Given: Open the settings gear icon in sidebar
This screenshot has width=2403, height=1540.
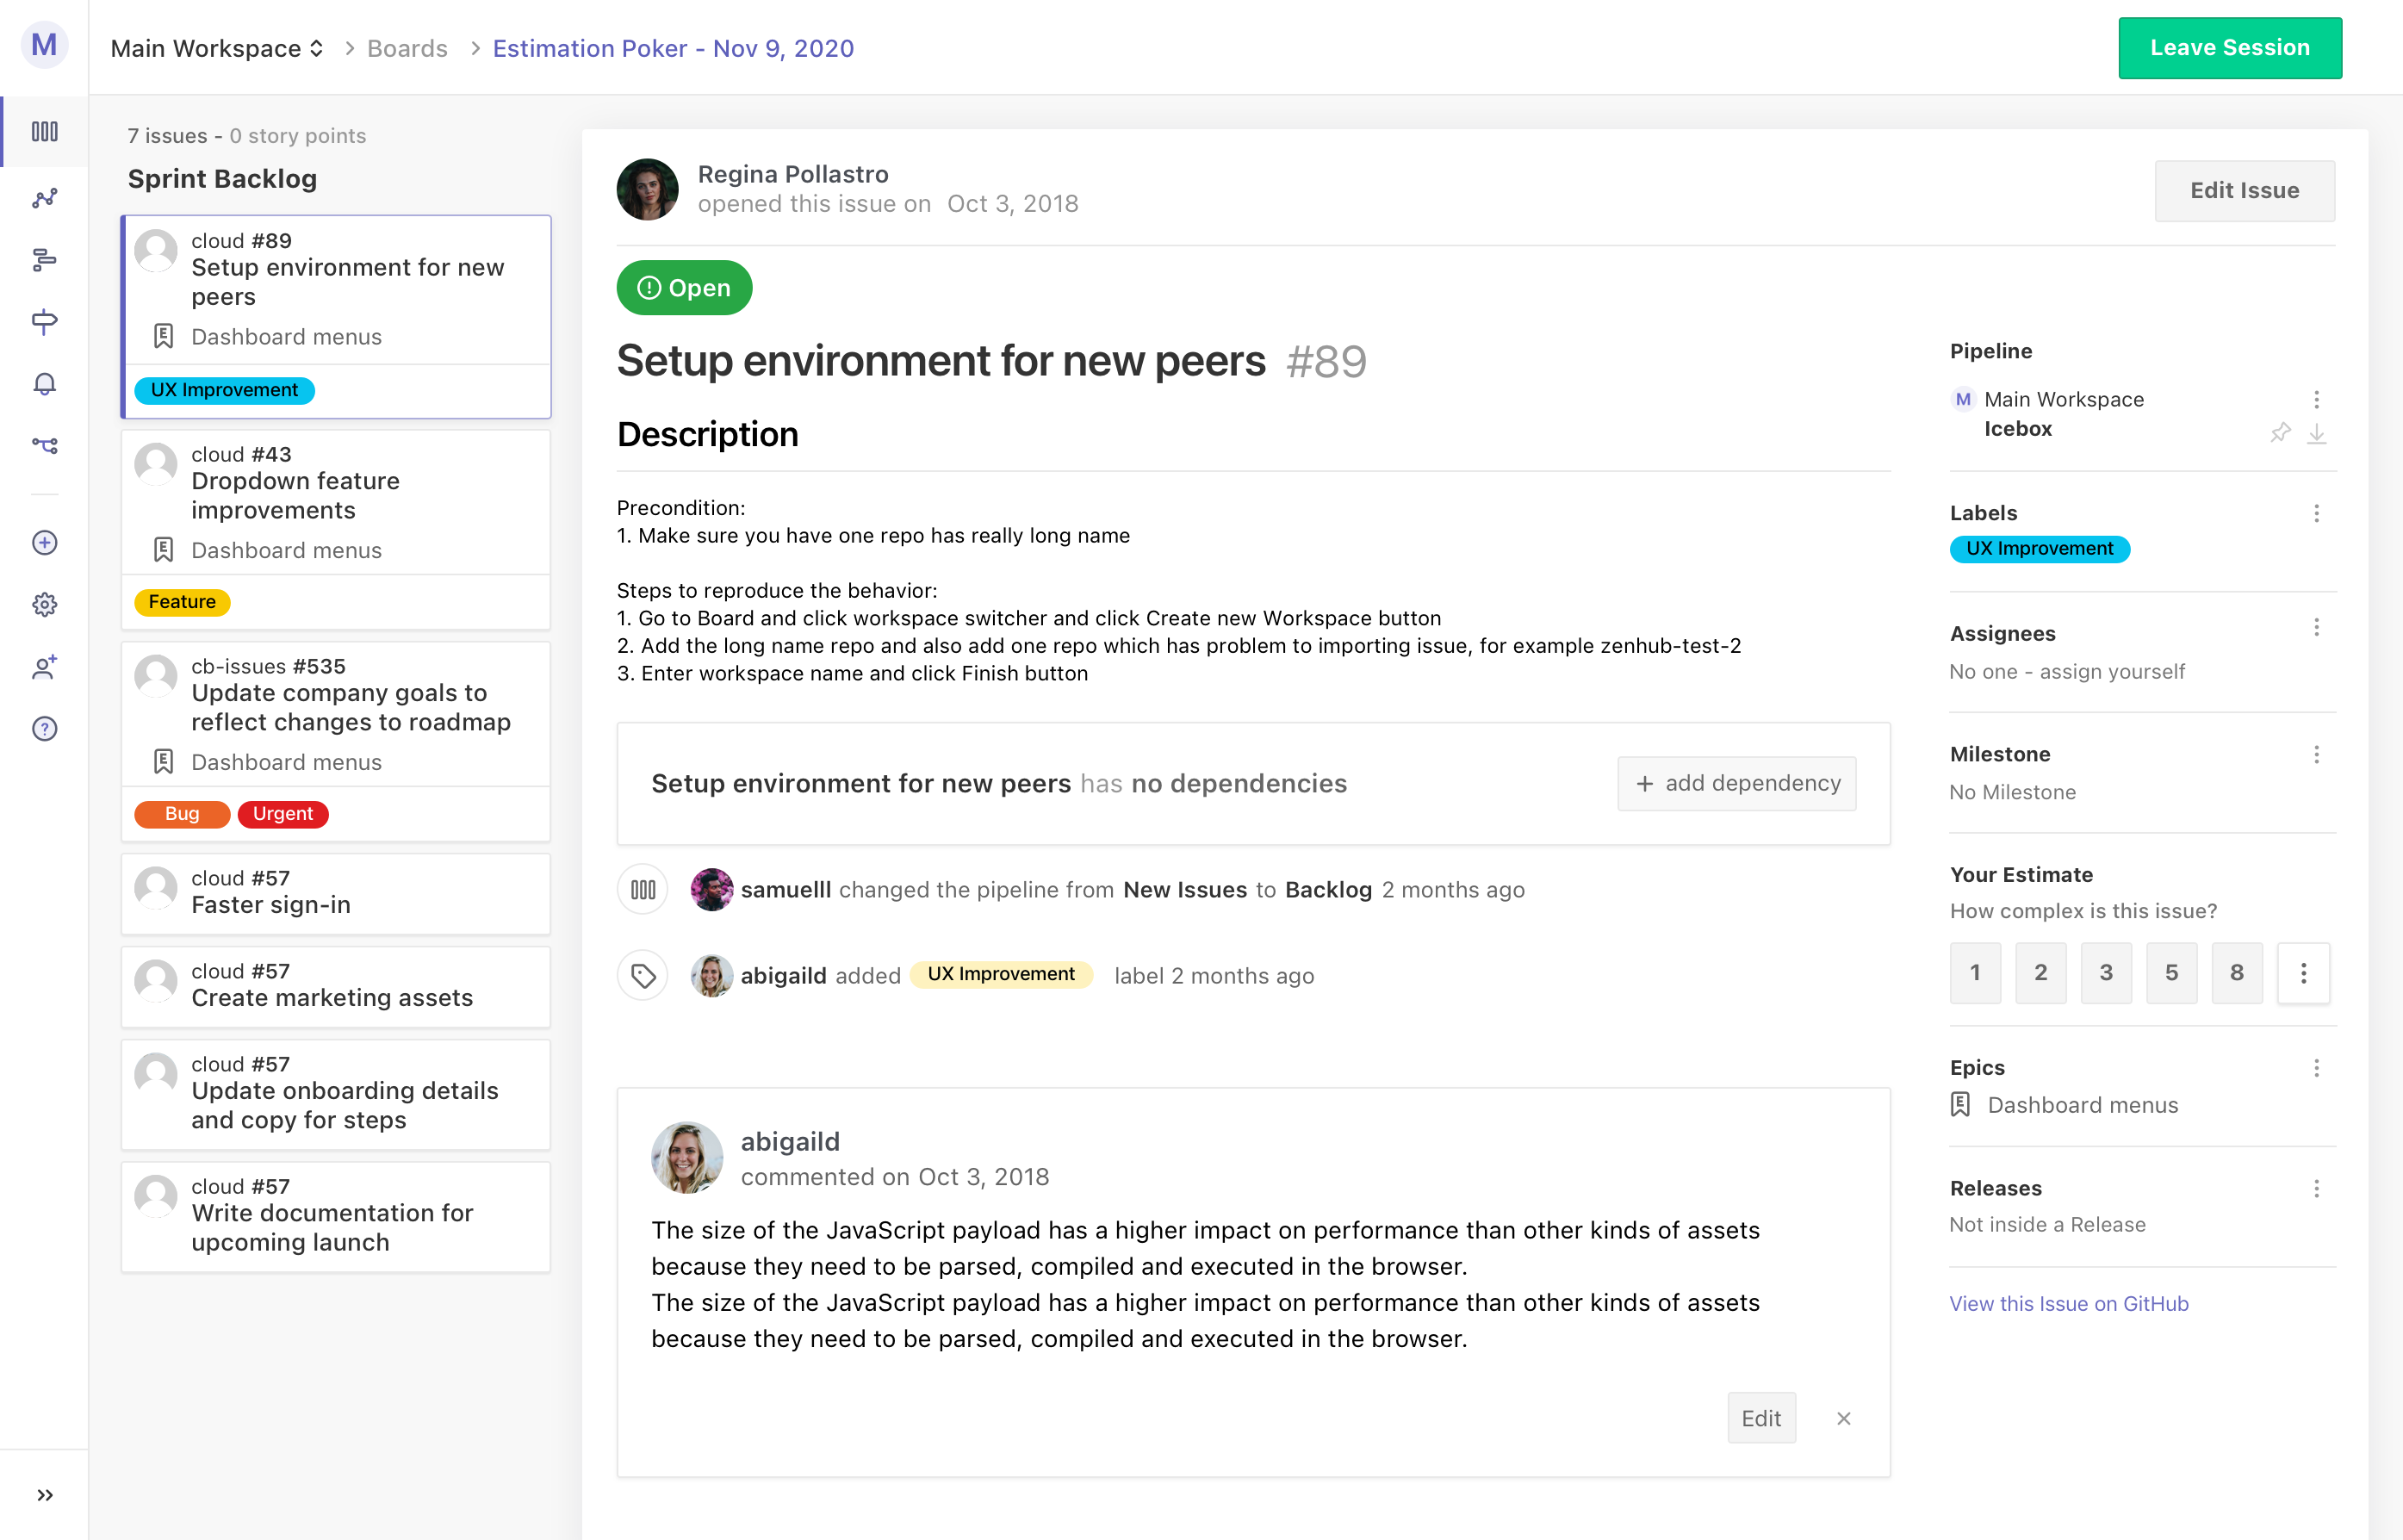Looking at the screenshot, I should click(x=44, y=604).
